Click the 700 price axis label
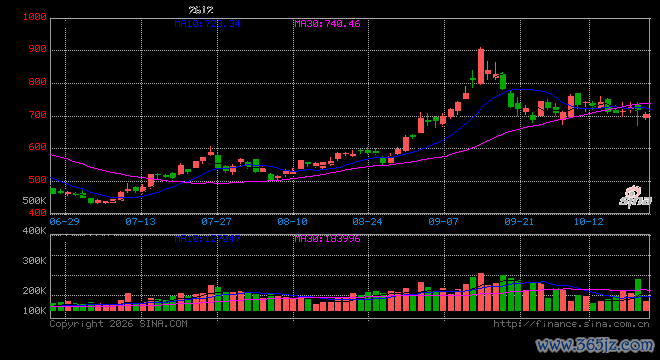This screenshot has width=660, height=360. coord(37,115)
